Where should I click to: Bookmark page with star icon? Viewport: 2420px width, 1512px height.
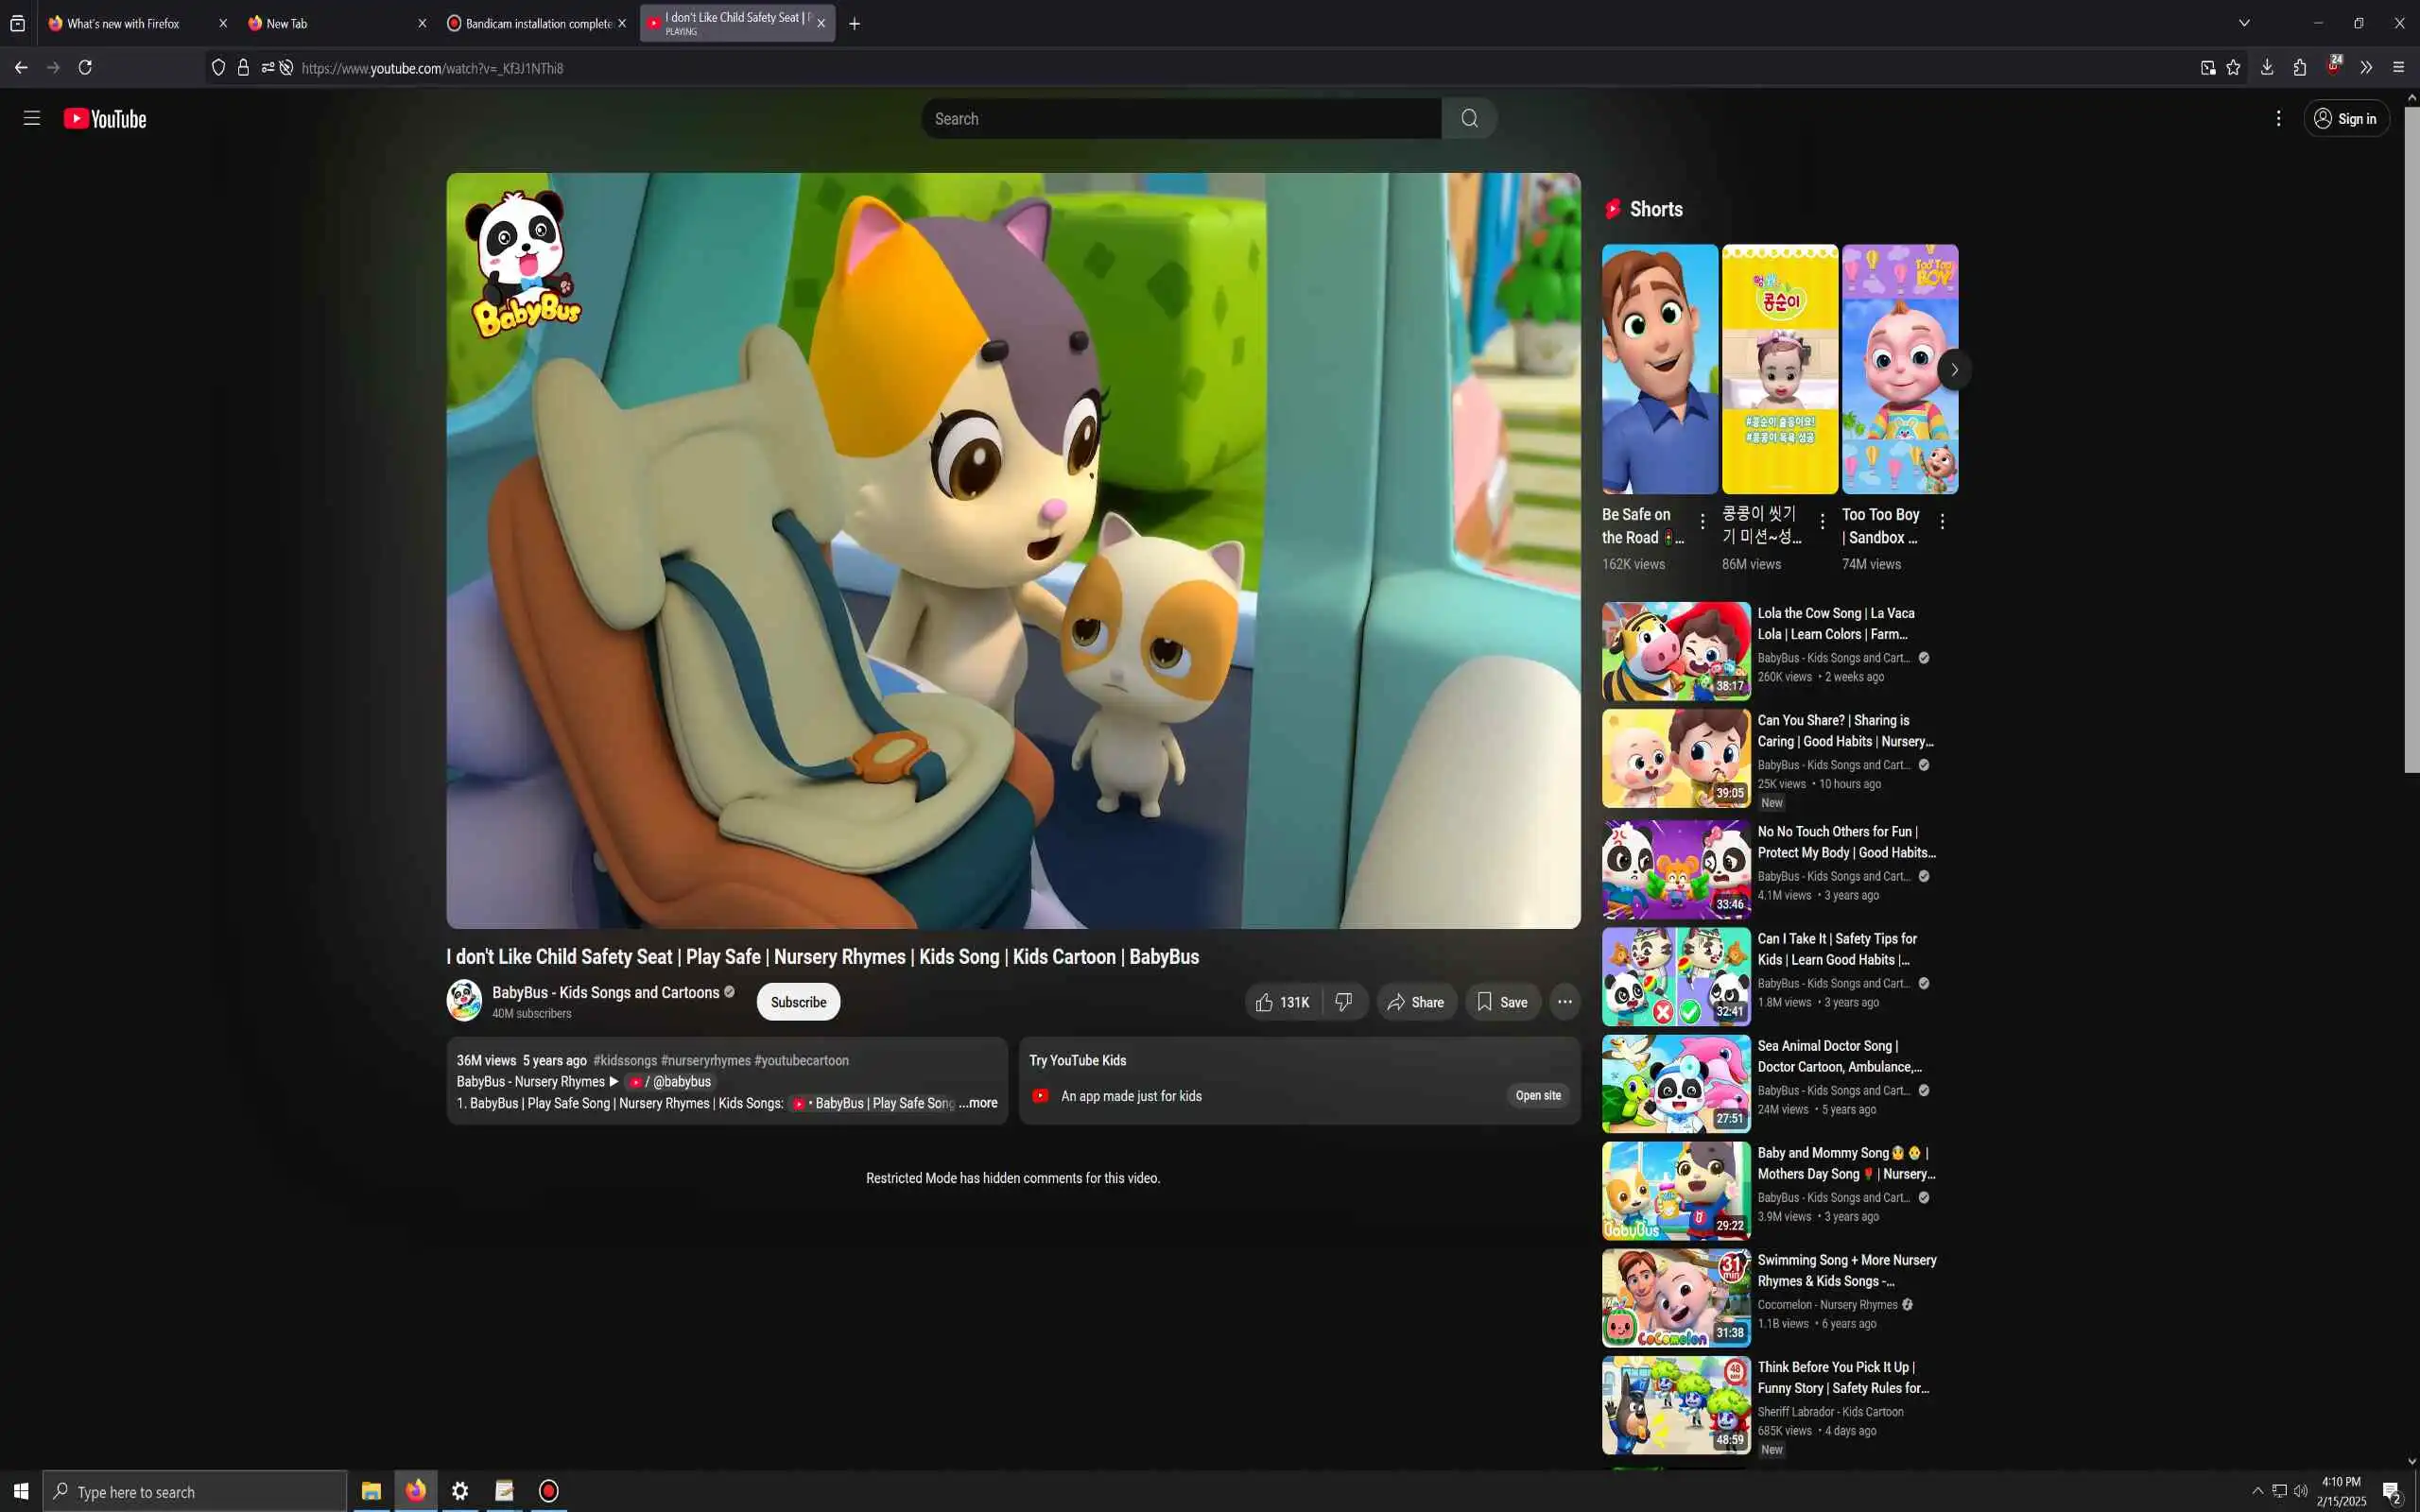[2233, 68]
